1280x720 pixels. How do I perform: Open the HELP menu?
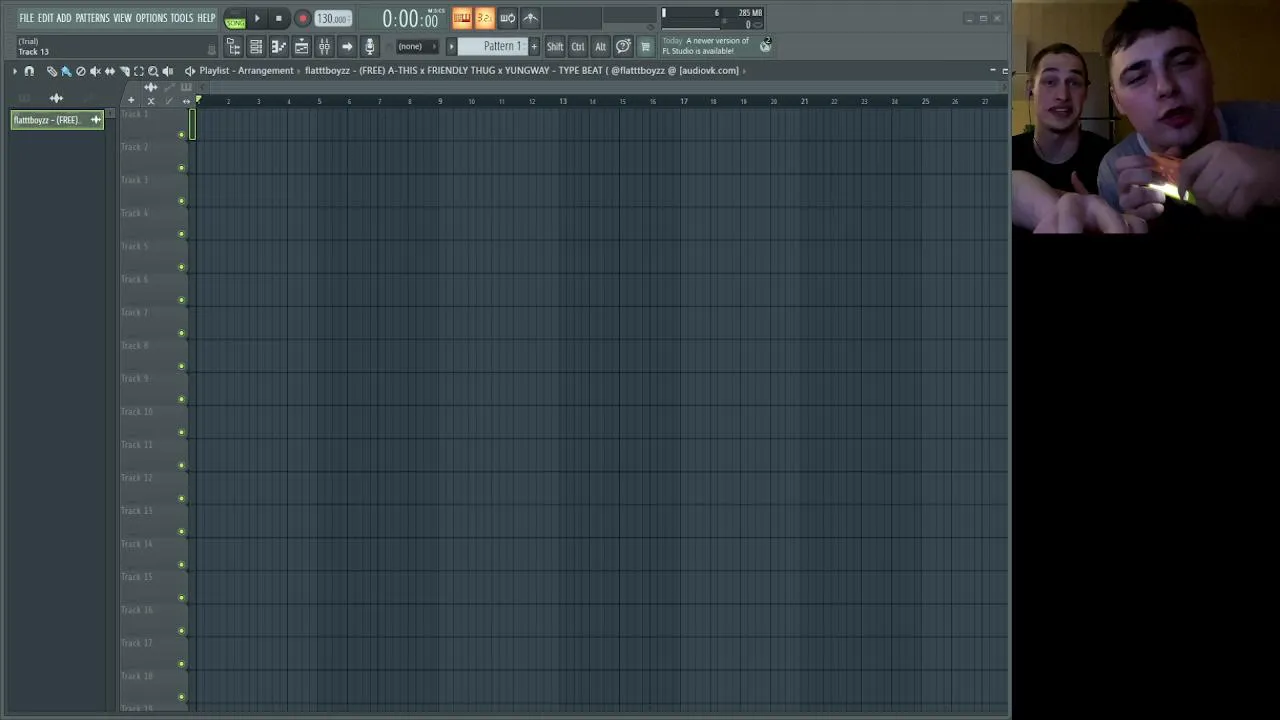tap(206, 18)
